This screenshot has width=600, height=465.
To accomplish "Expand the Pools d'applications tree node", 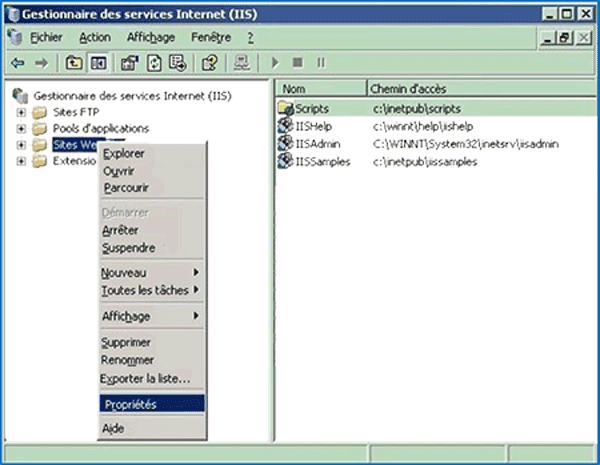I will (x=21, y=129).
